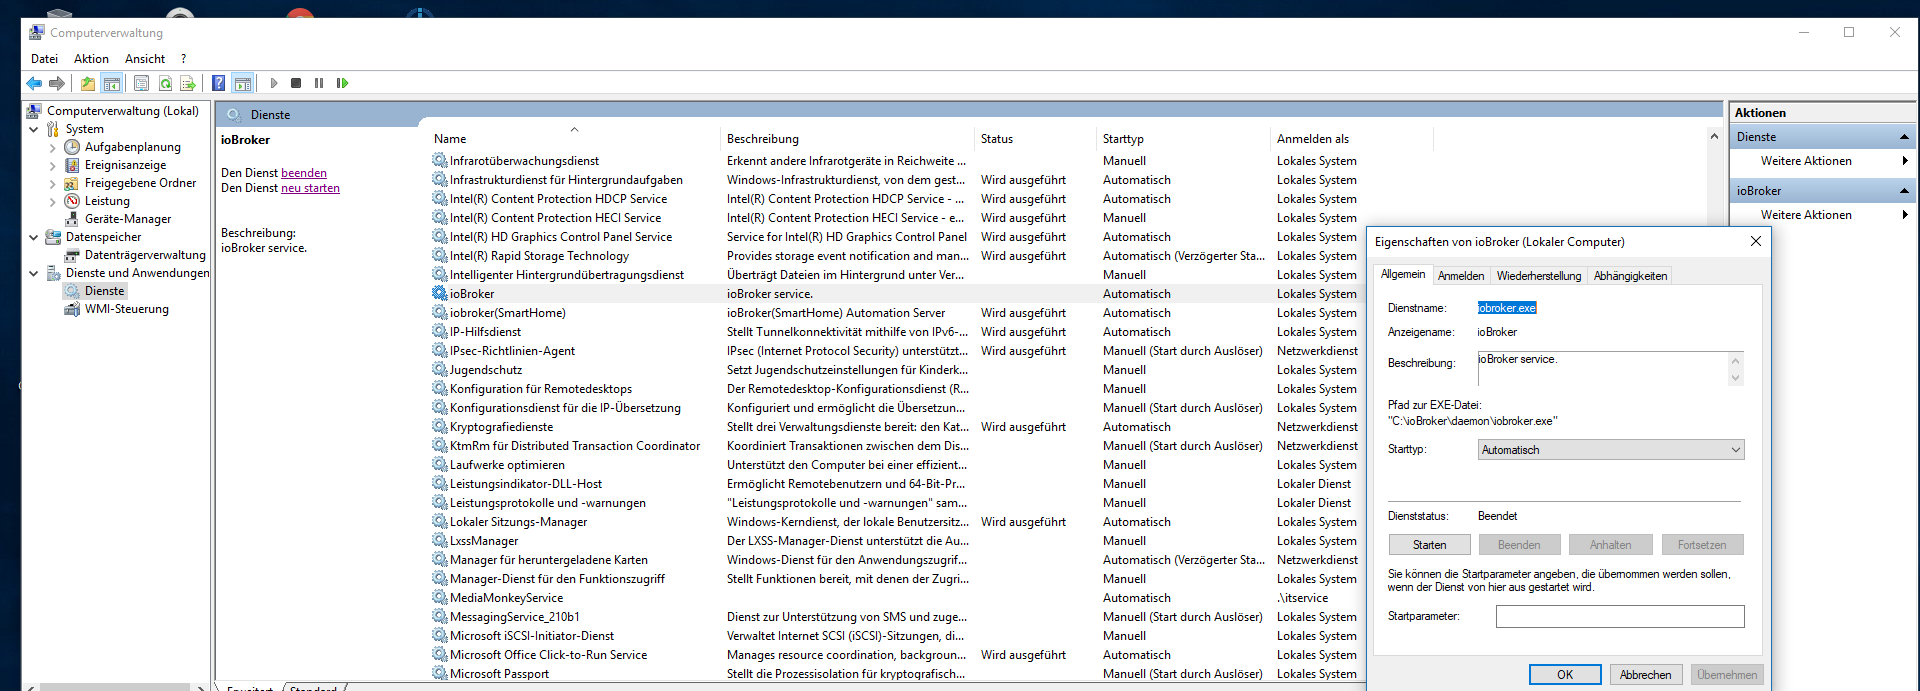Open the Datei menu

(44, 59)
